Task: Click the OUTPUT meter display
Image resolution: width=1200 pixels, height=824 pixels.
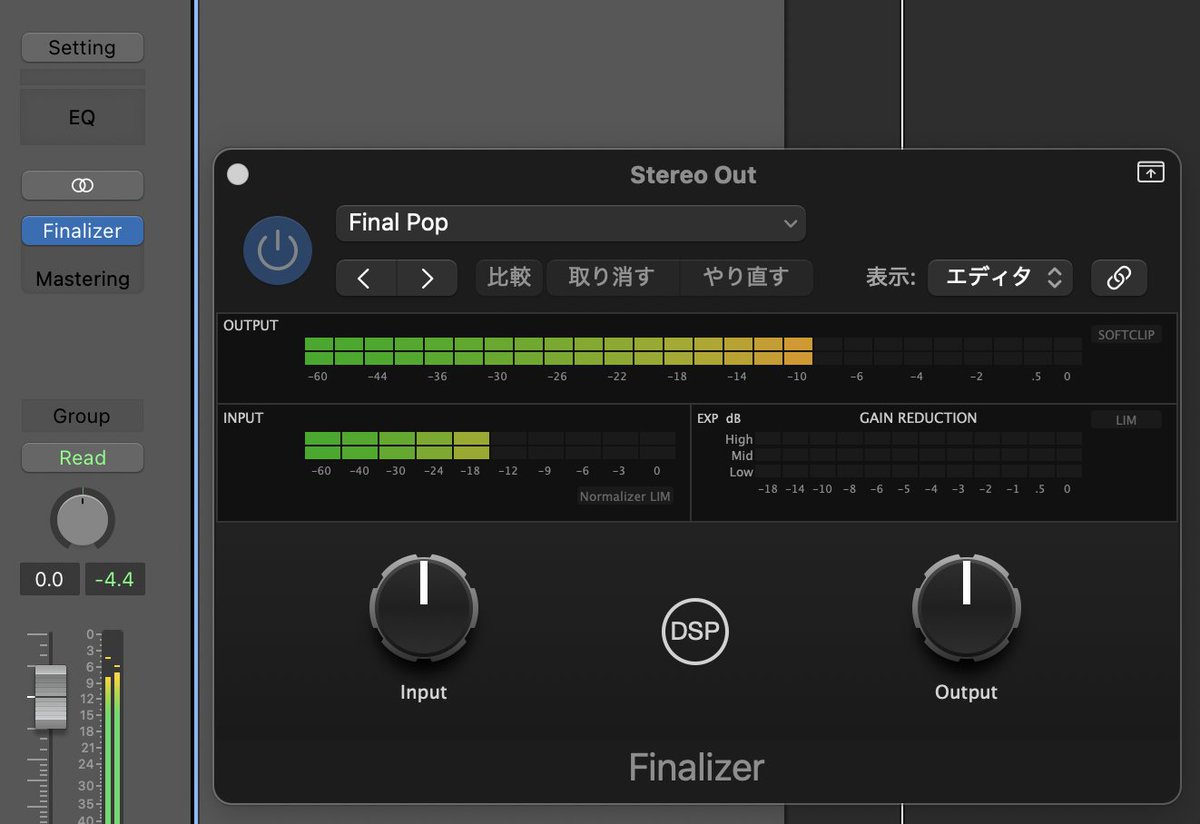Action: pos(692,351)
